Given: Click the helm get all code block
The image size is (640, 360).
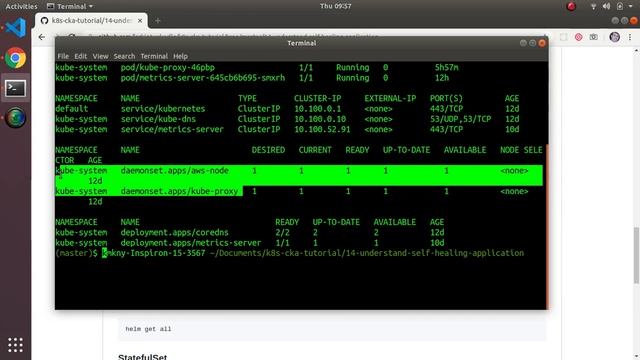Looking at the screenshot, I should (332, 329).
